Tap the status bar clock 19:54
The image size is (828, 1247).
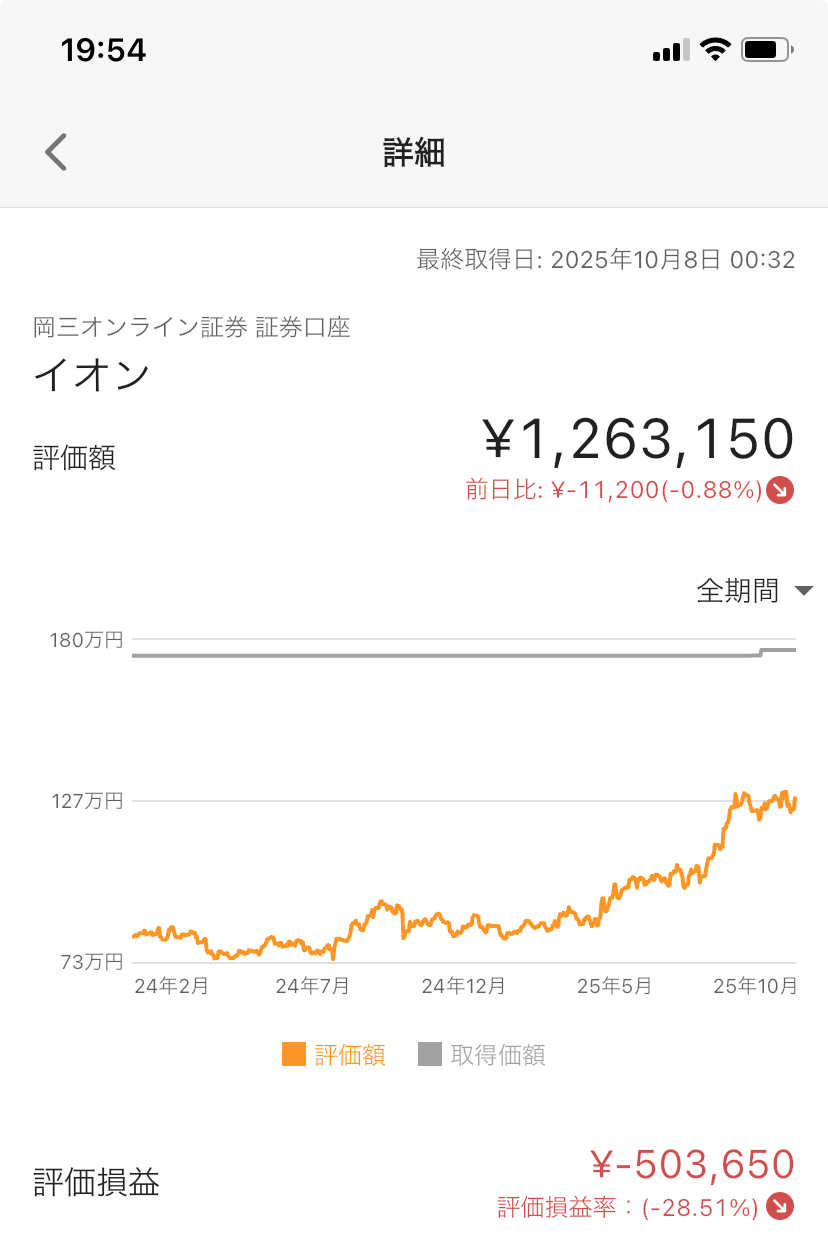click(103, 50)
